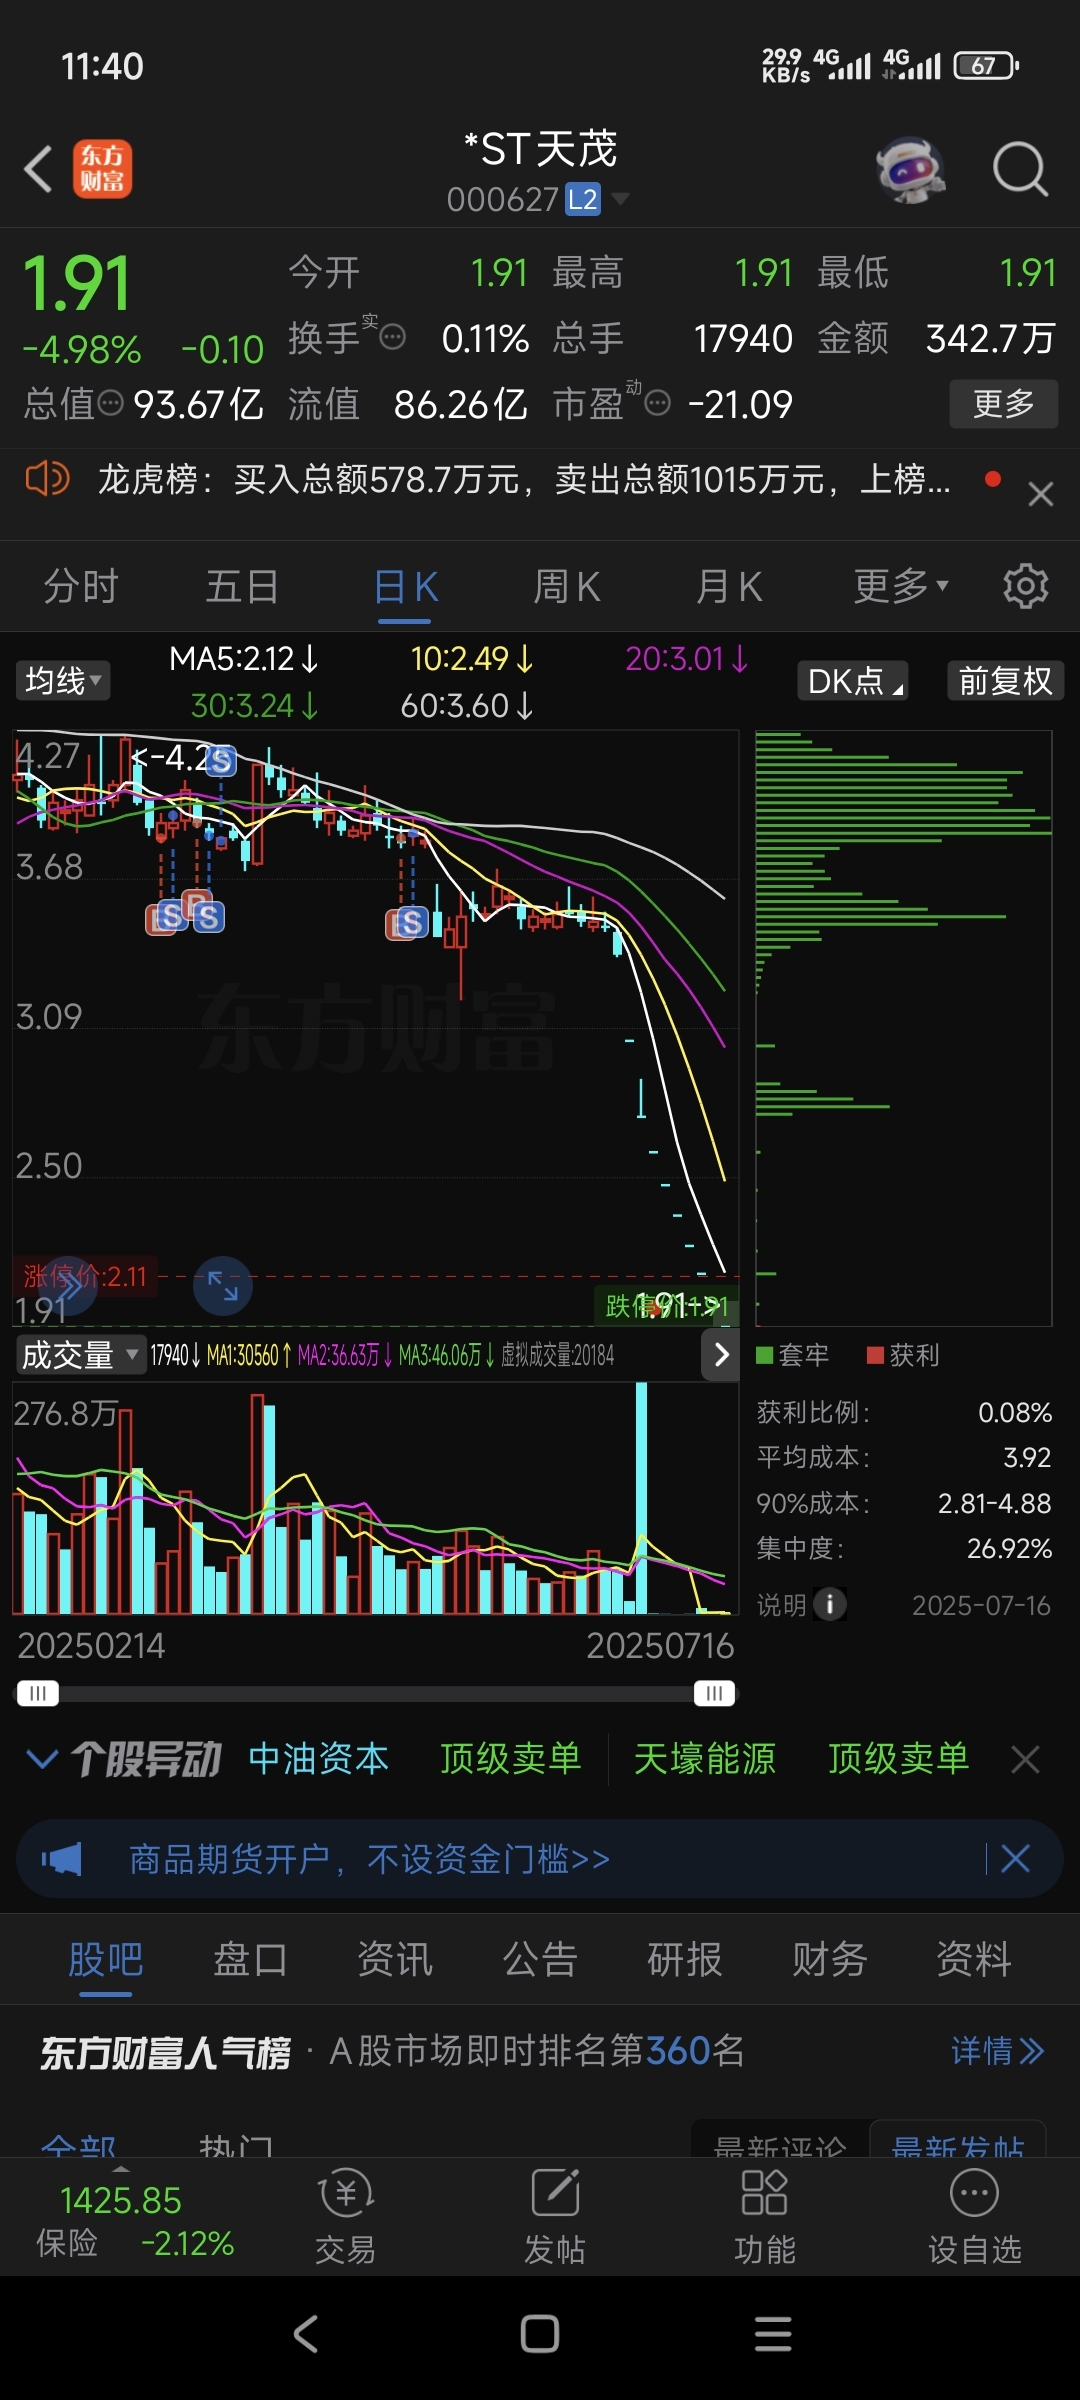Collapse the 个股异动 chevron
1080x2400 pixels.
[42, 1759]
